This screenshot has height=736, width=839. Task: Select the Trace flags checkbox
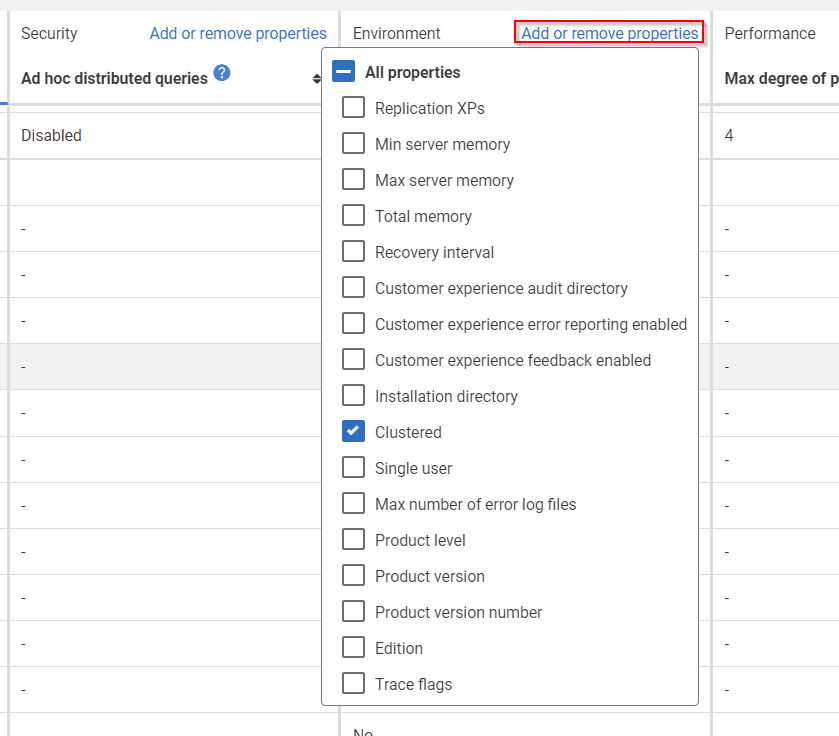pos(353,683)
